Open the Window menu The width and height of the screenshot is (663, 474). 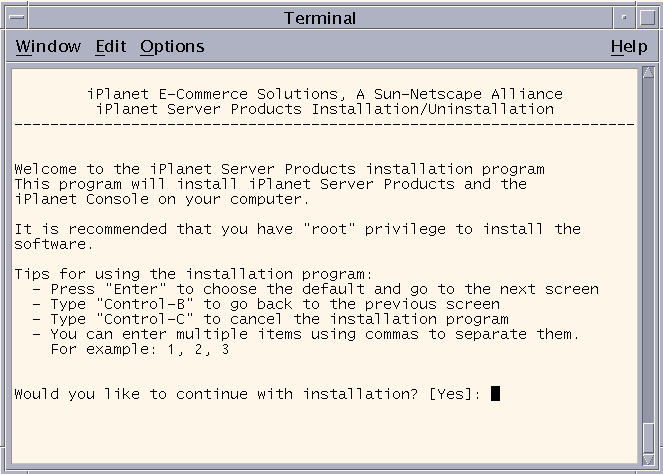pyautogui.click(x=48, y=46)
